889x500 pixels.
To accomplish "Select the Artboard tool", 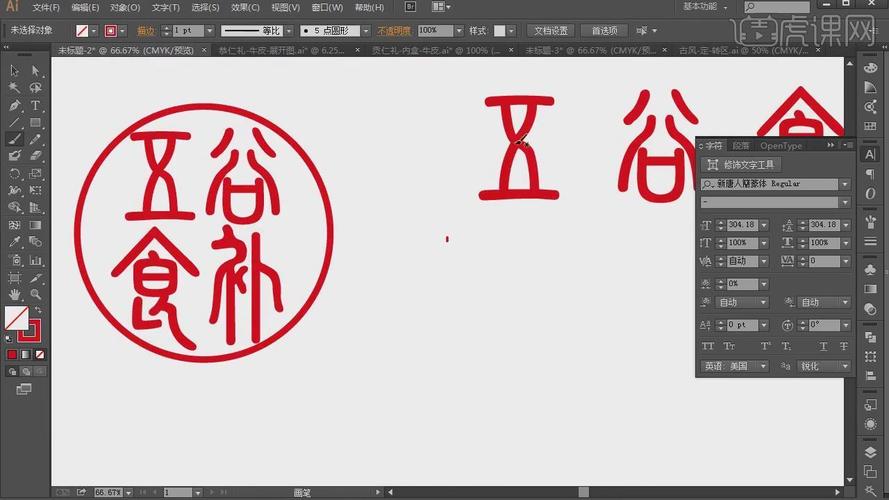I will [15, 278].
